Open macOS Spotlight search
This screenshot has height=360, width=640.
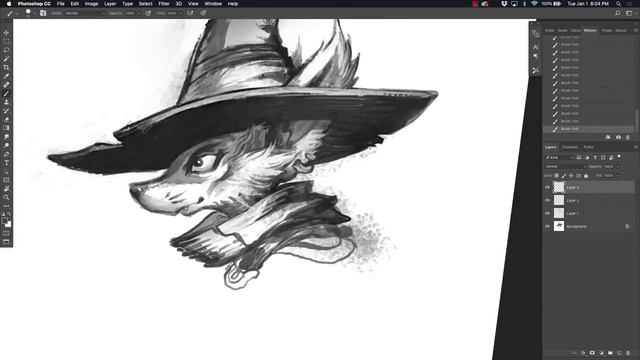[x=618, y=4]
